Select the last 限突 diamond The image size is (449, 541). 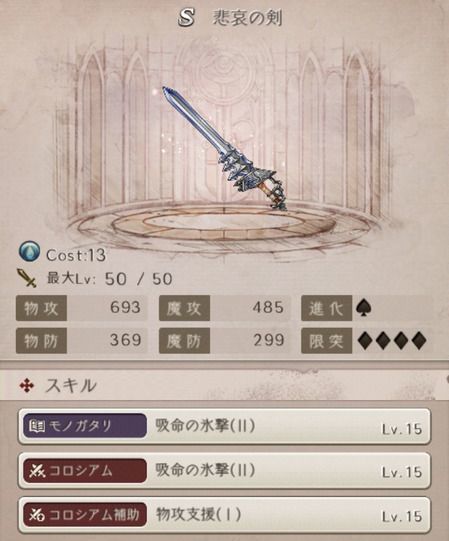coord(419,341)
